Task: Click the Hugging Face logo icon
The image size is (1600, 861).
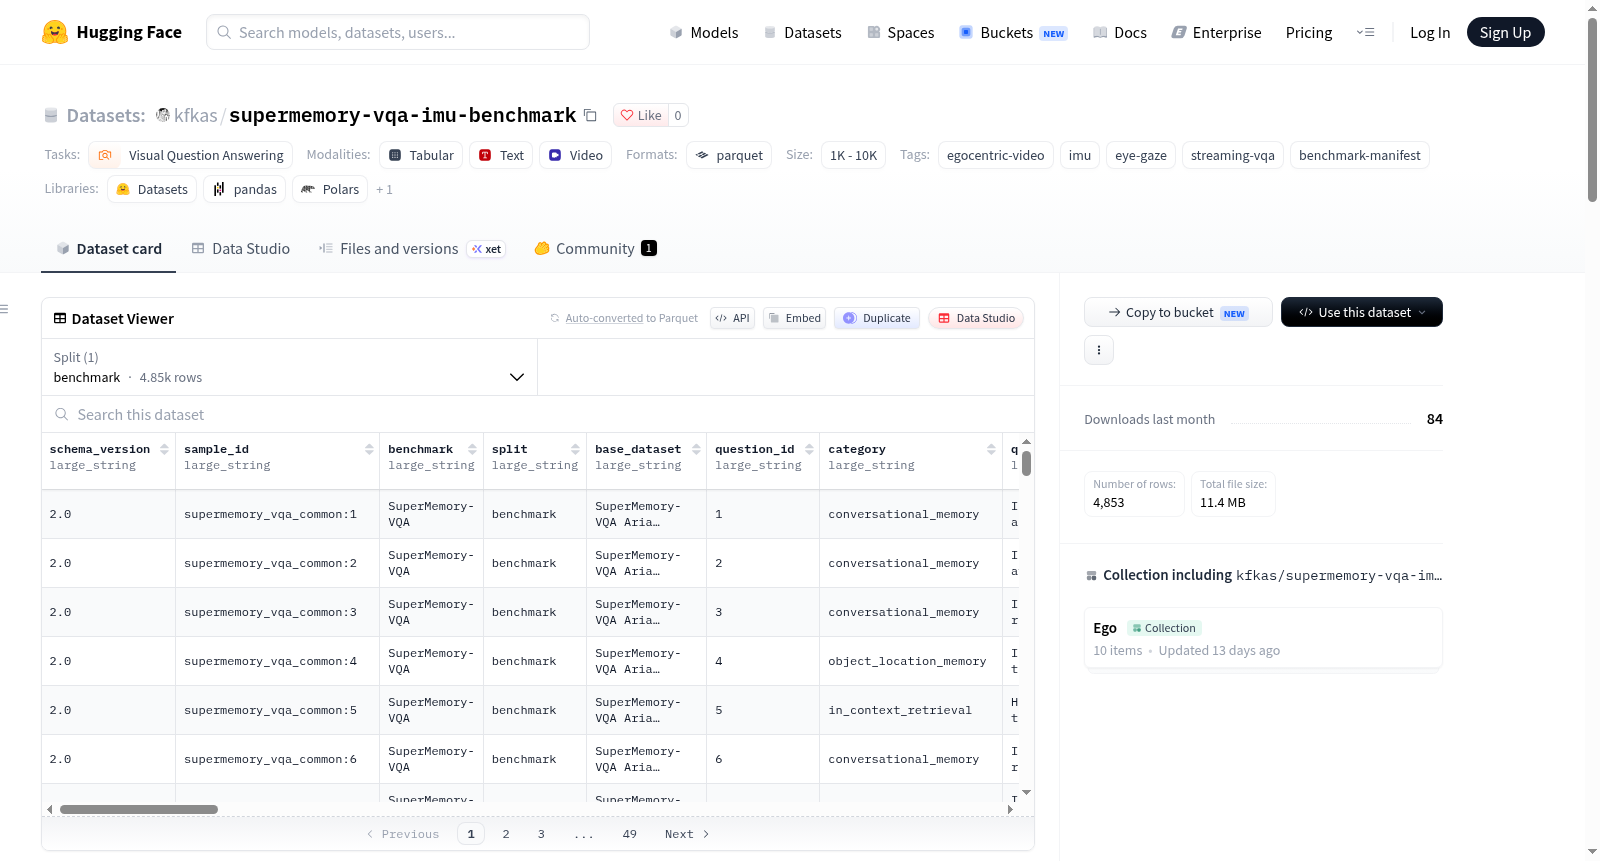Action: pyautogui.click(x=55, y=32)
